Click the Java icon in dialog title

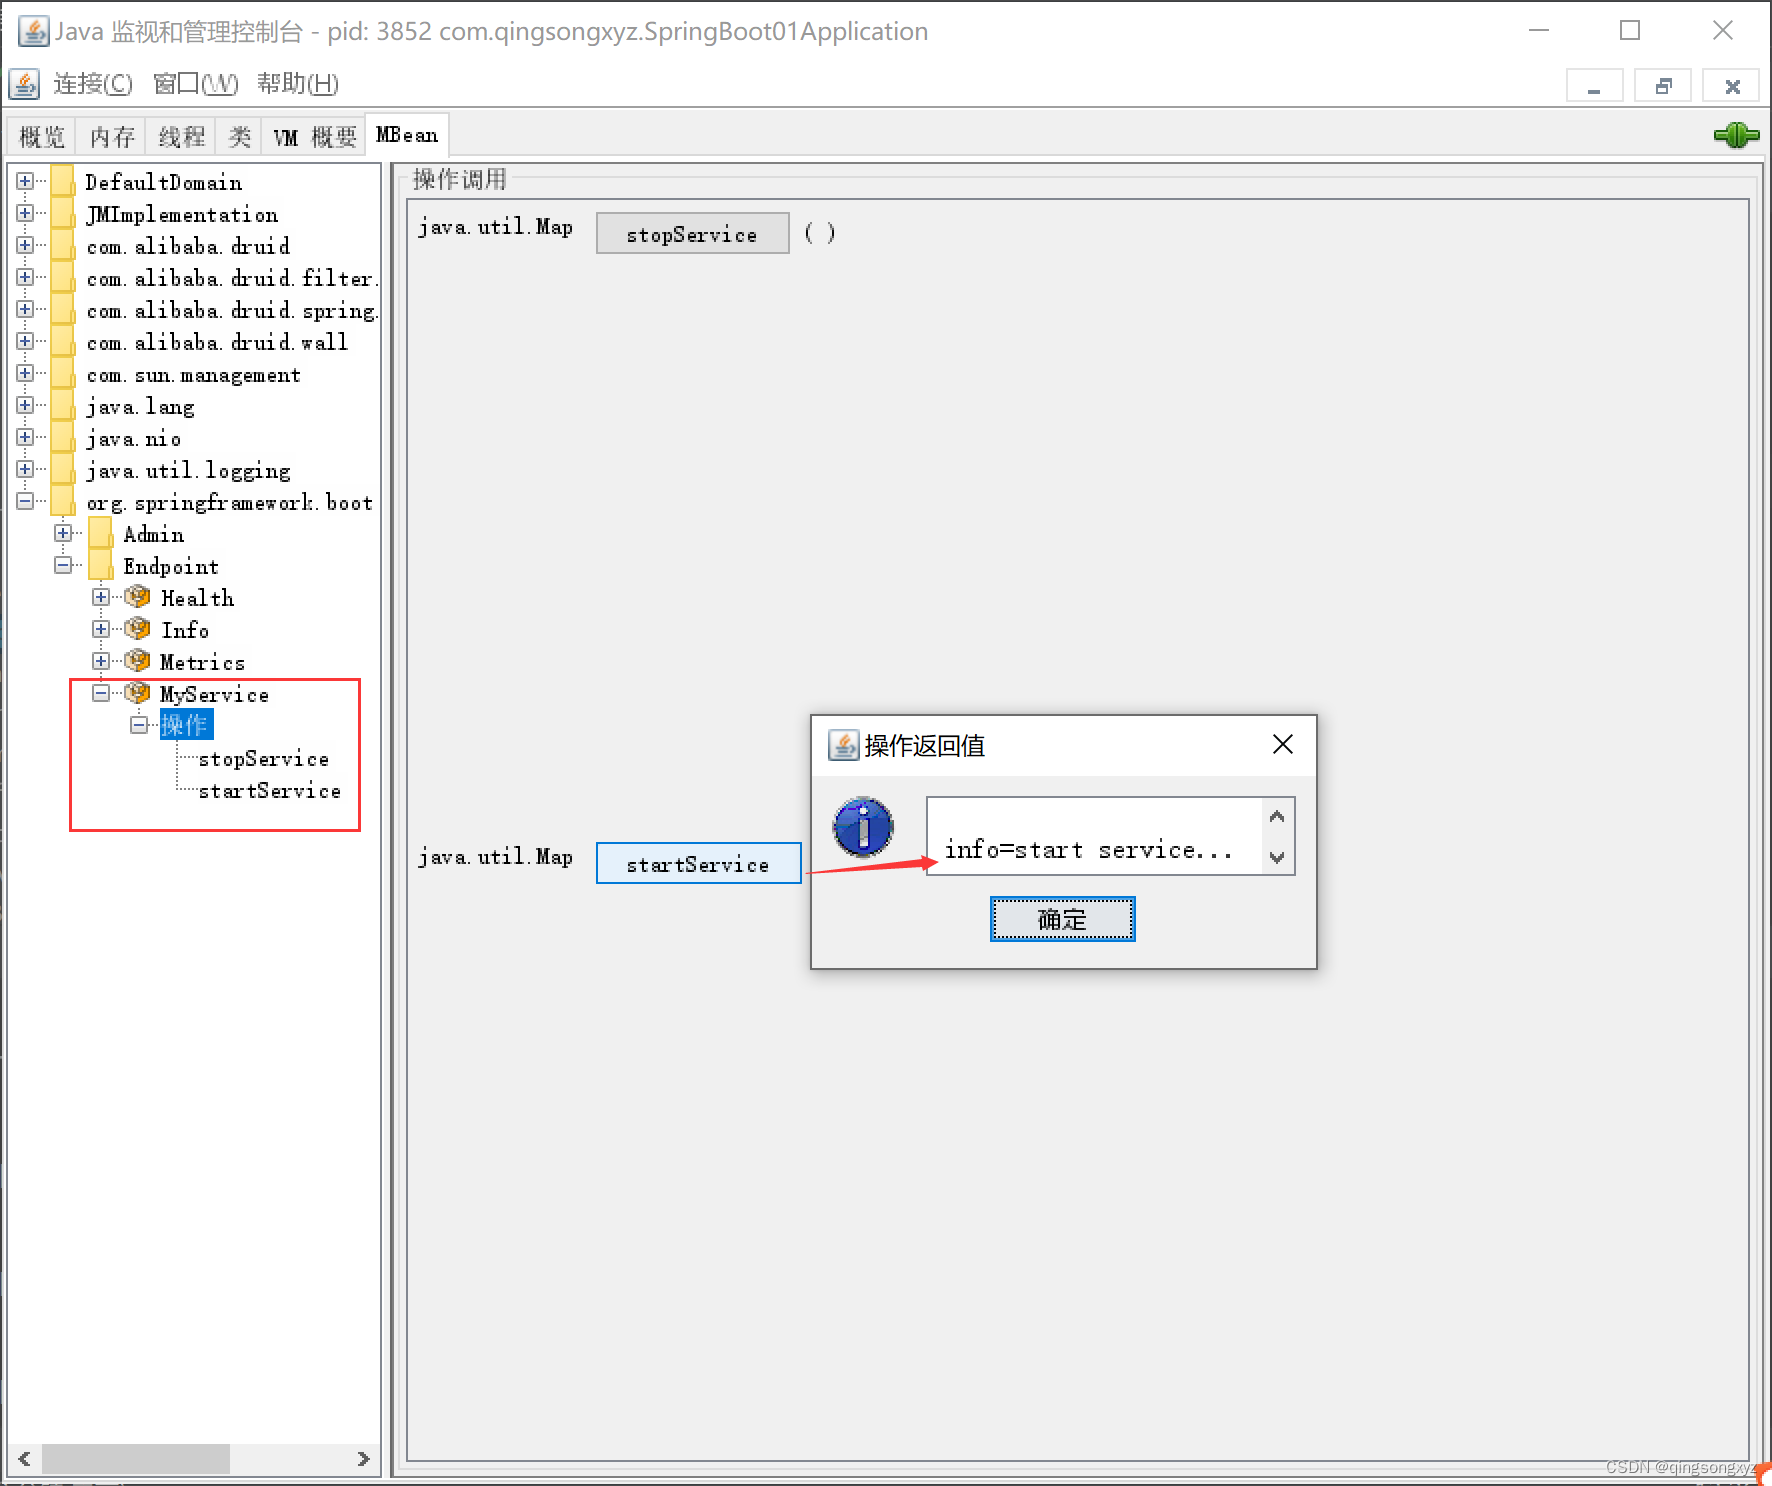coord(843,745)
